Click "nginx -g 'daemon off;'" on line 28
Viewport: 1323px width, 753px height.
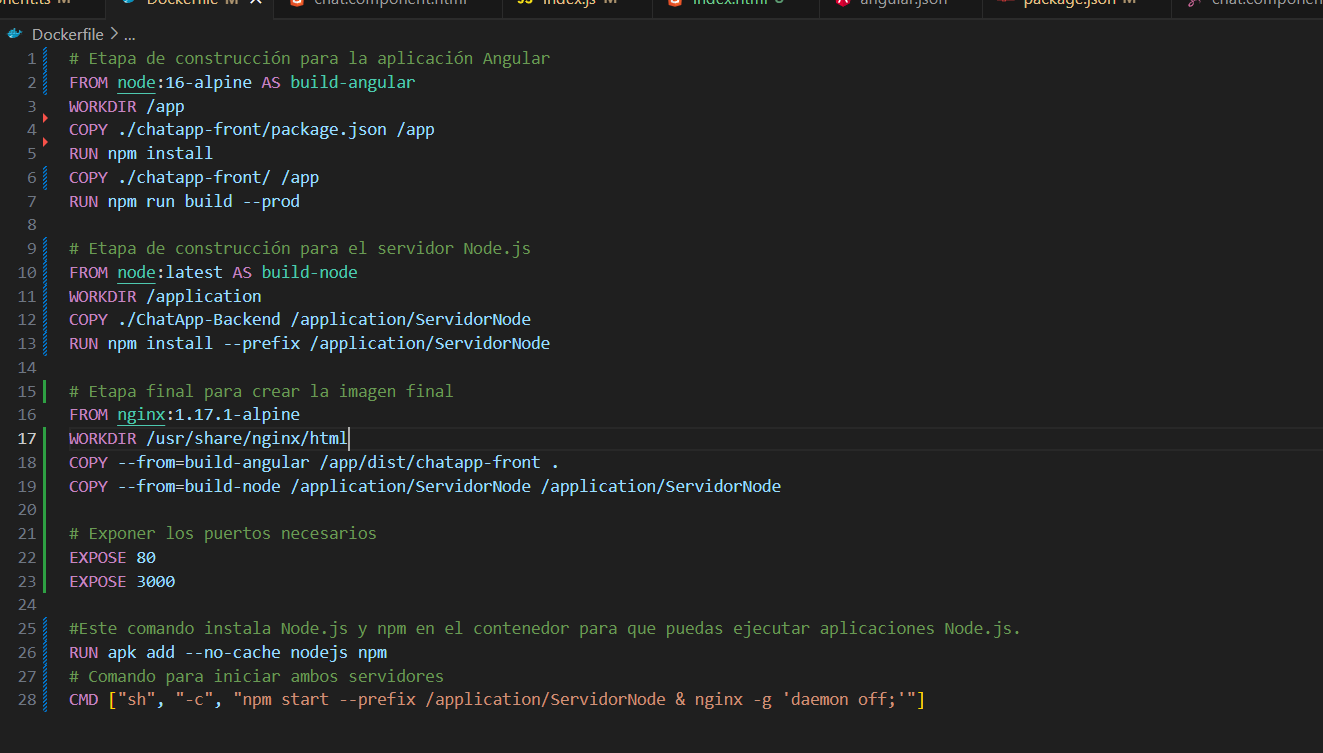[801, 700]
